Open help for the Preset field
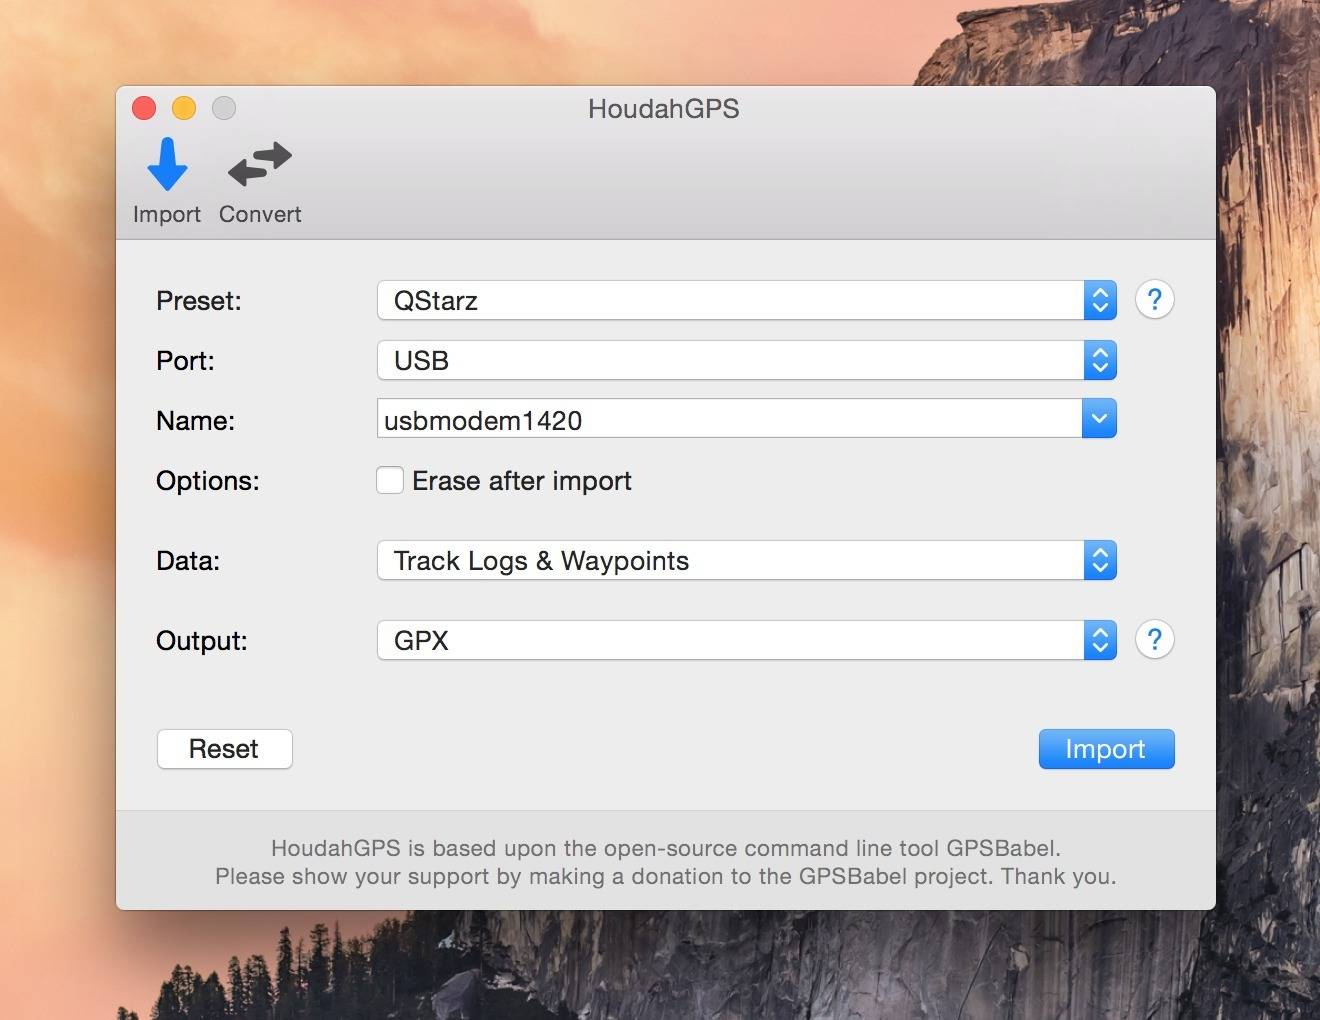Screen dimensions: 1320x1020 pyautogui.click(x=1154, y=299)
